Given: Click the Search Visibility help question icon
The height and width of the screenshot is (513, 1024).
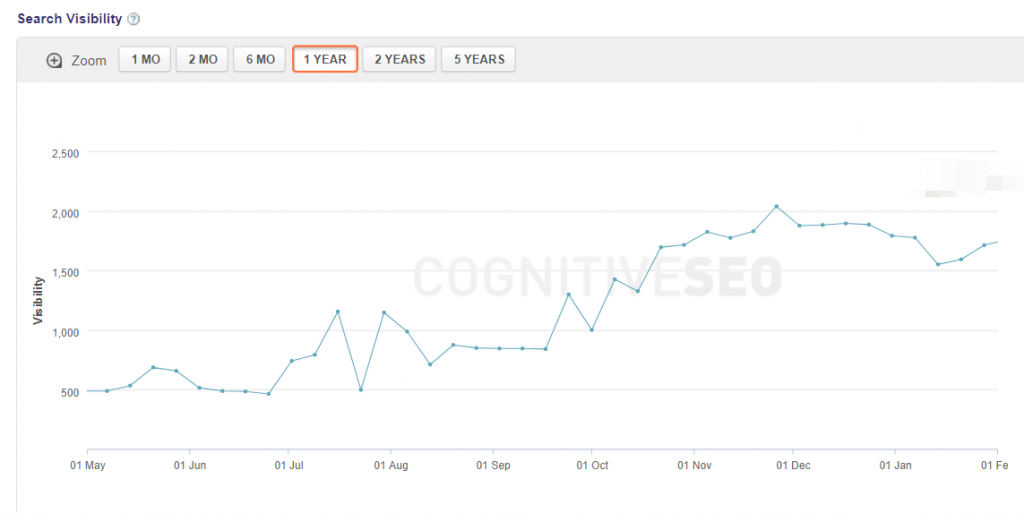Looking at the screenshot, I should click(x=134, y=19).
